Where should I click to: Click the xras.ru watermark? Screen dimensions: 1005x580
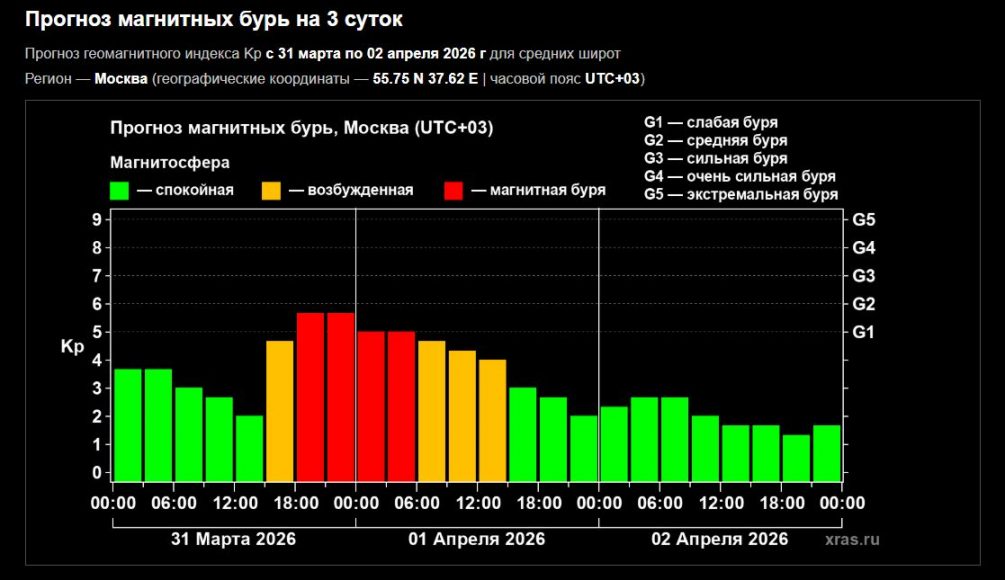(852, 539)
